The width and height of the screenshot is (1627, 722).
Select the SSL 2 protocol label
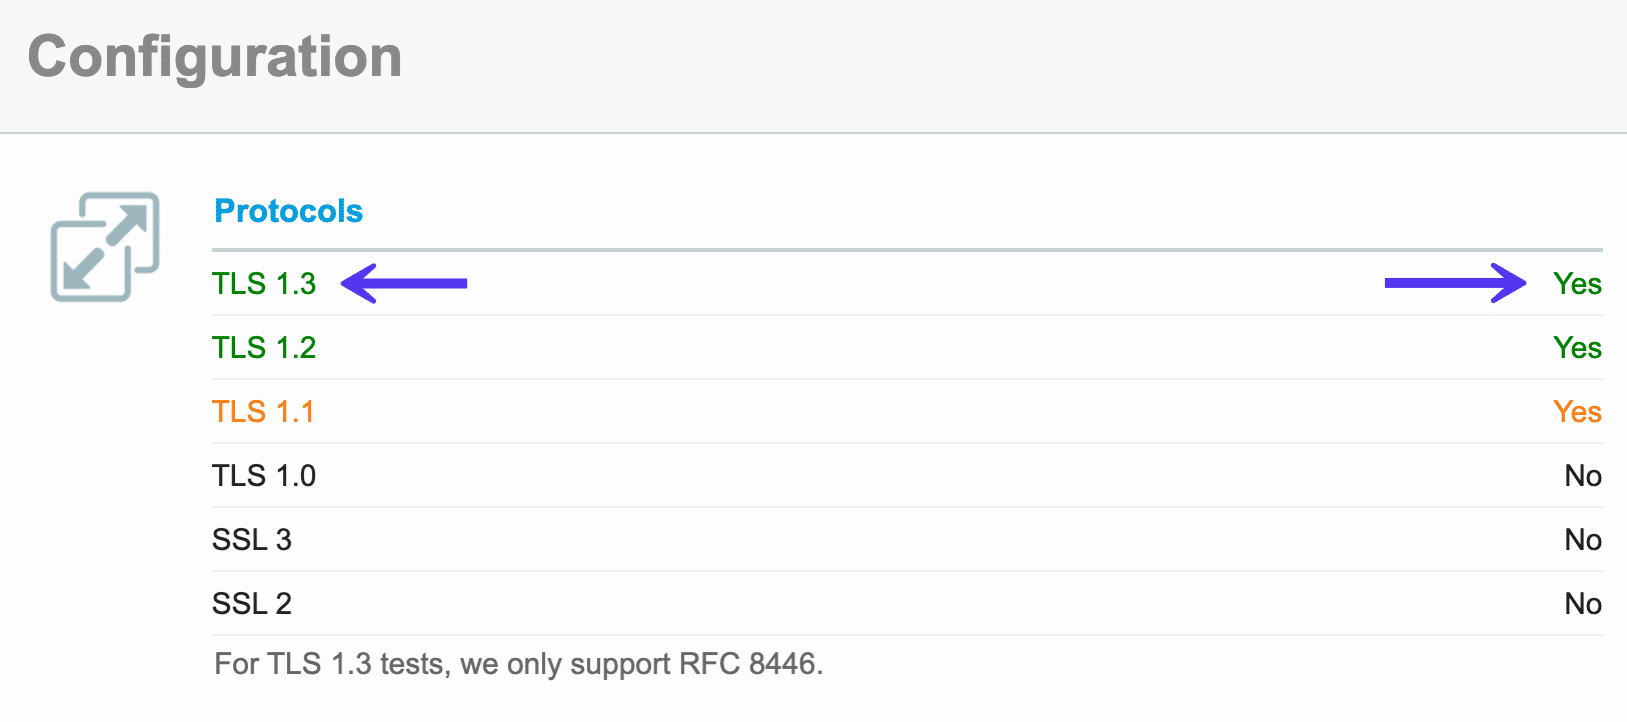(x=252, y=604)
